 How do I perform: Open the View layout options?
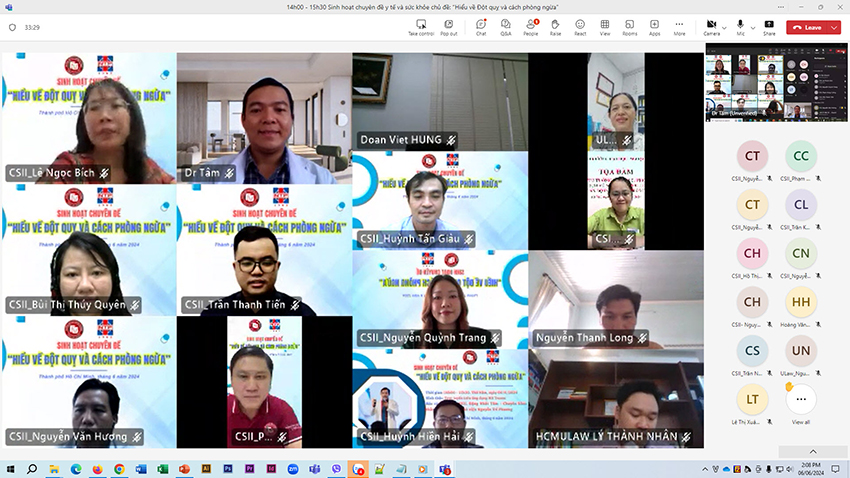pos(605,27)
